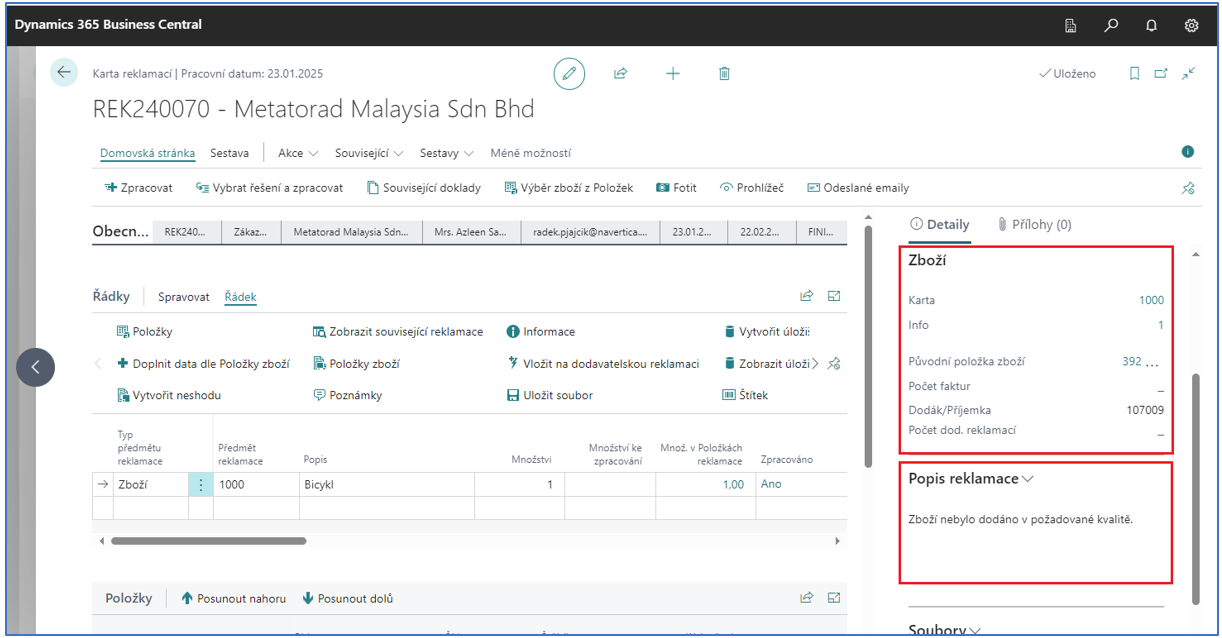This screenshot has height=638, width=1222.
Task: Open notifications bell icon
Action: 1151,25
